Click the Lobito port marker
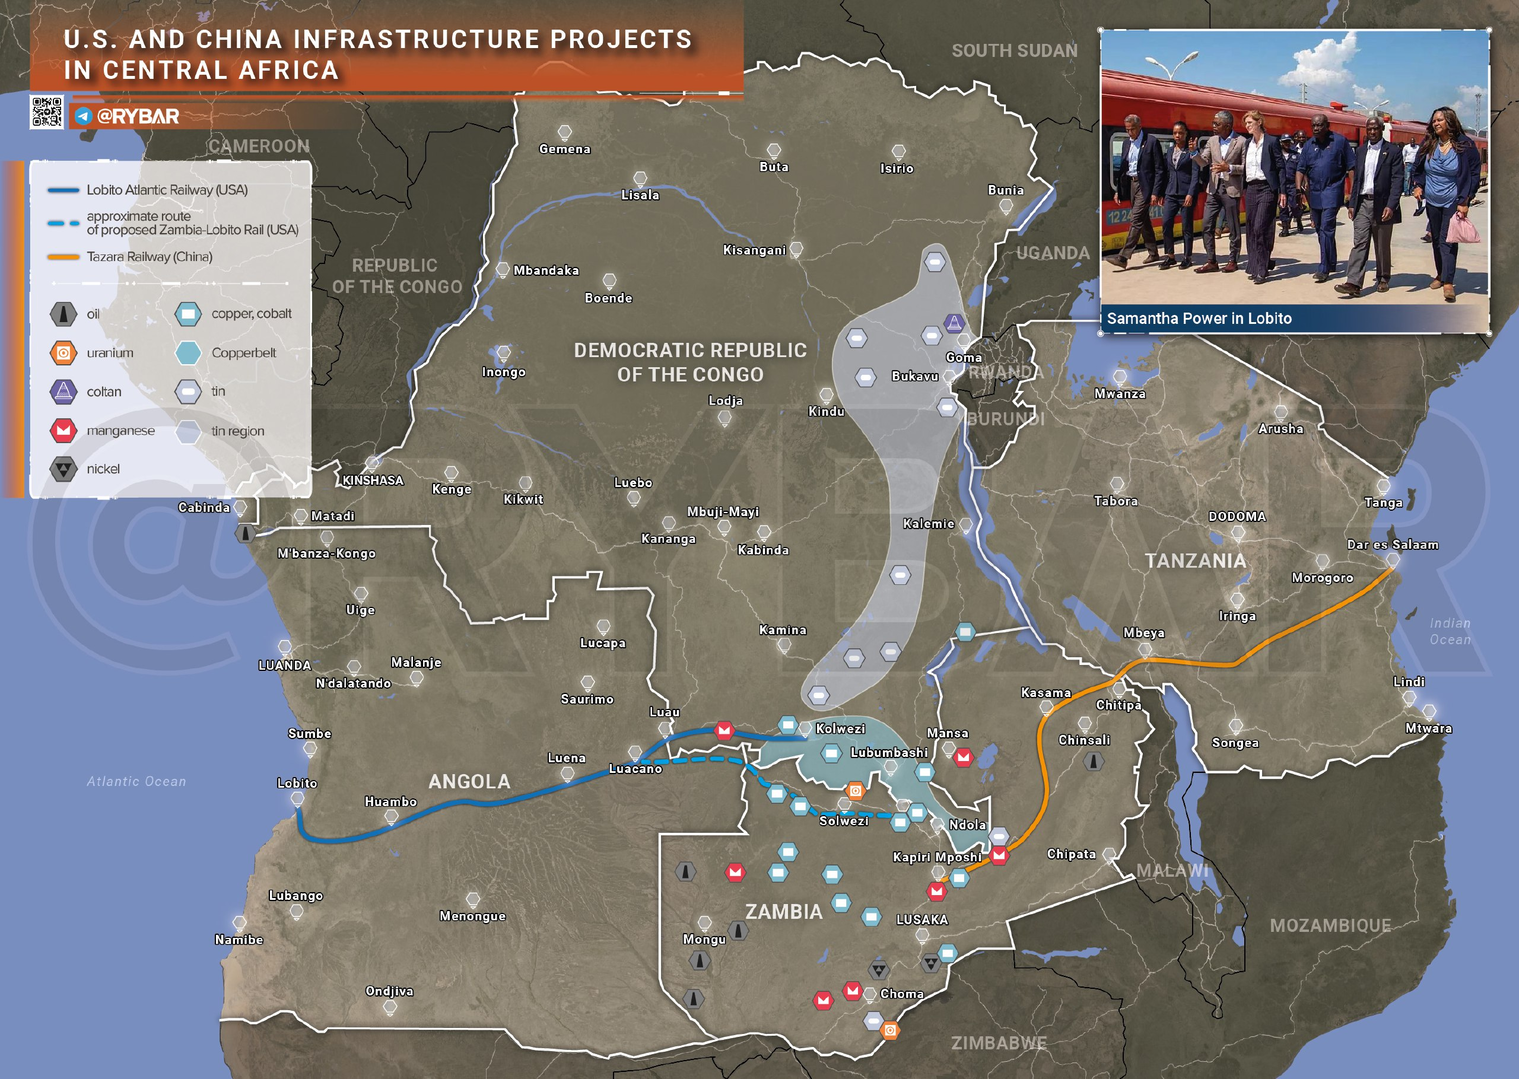The image size is (1519, 1079). [x=297, y=799]
